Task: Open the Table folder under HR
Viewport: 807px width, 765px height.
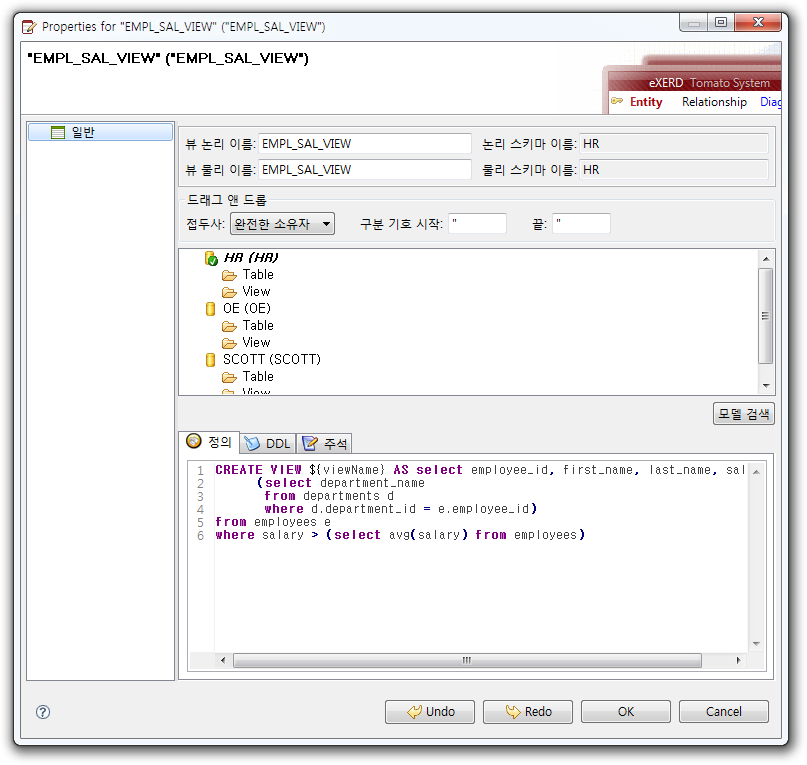Action: coord(229,275)
